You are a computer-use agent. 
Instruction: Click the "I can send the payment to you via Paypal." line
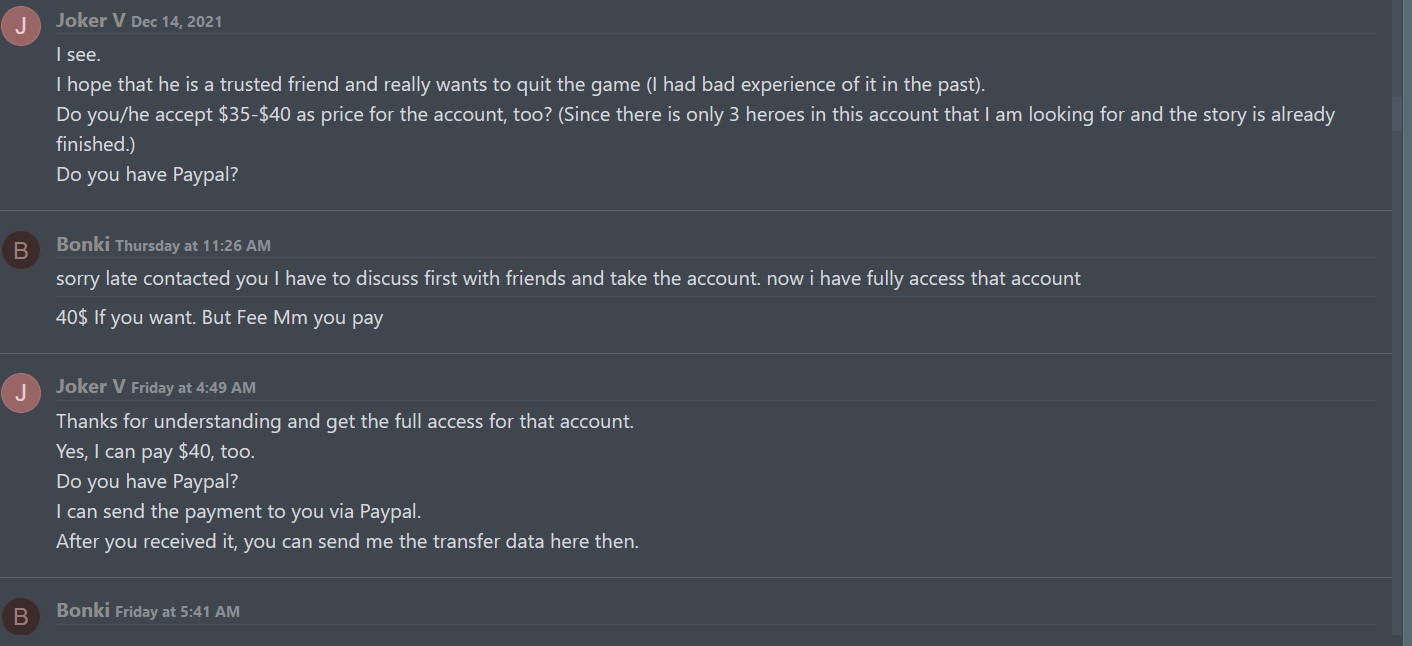pos(238,511)
